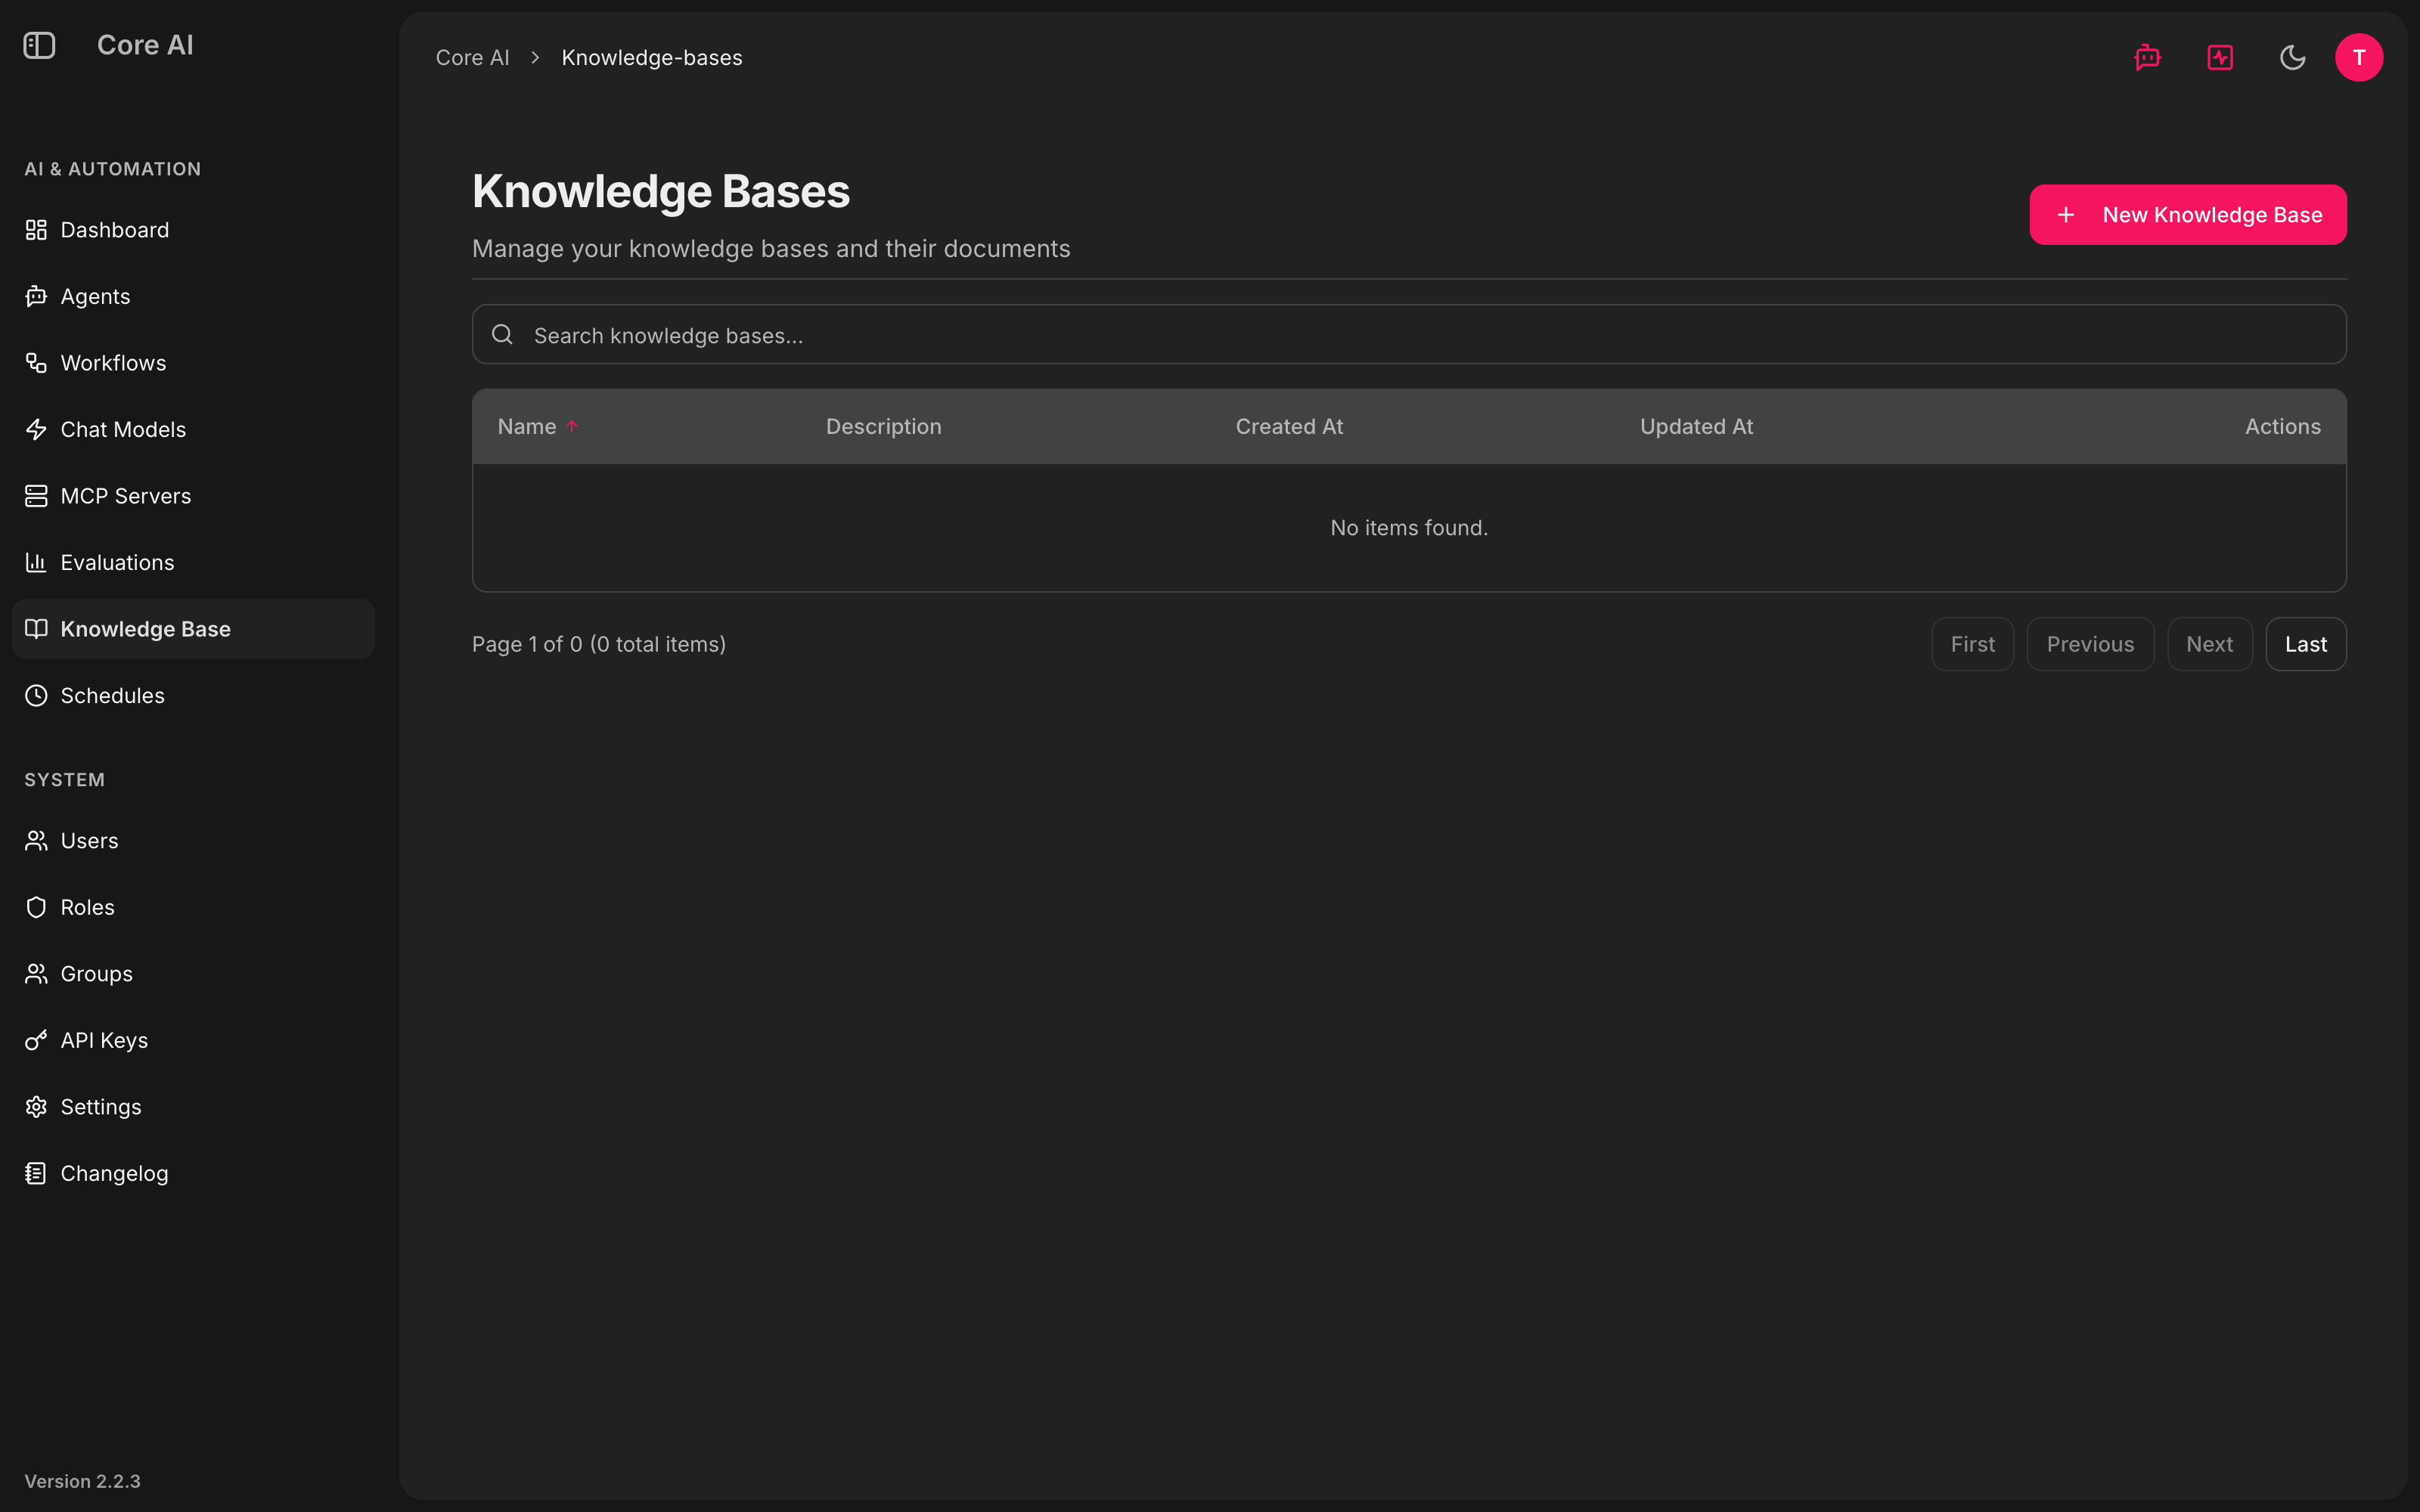Toggle dark mode moon icon

pos(2292,57)
